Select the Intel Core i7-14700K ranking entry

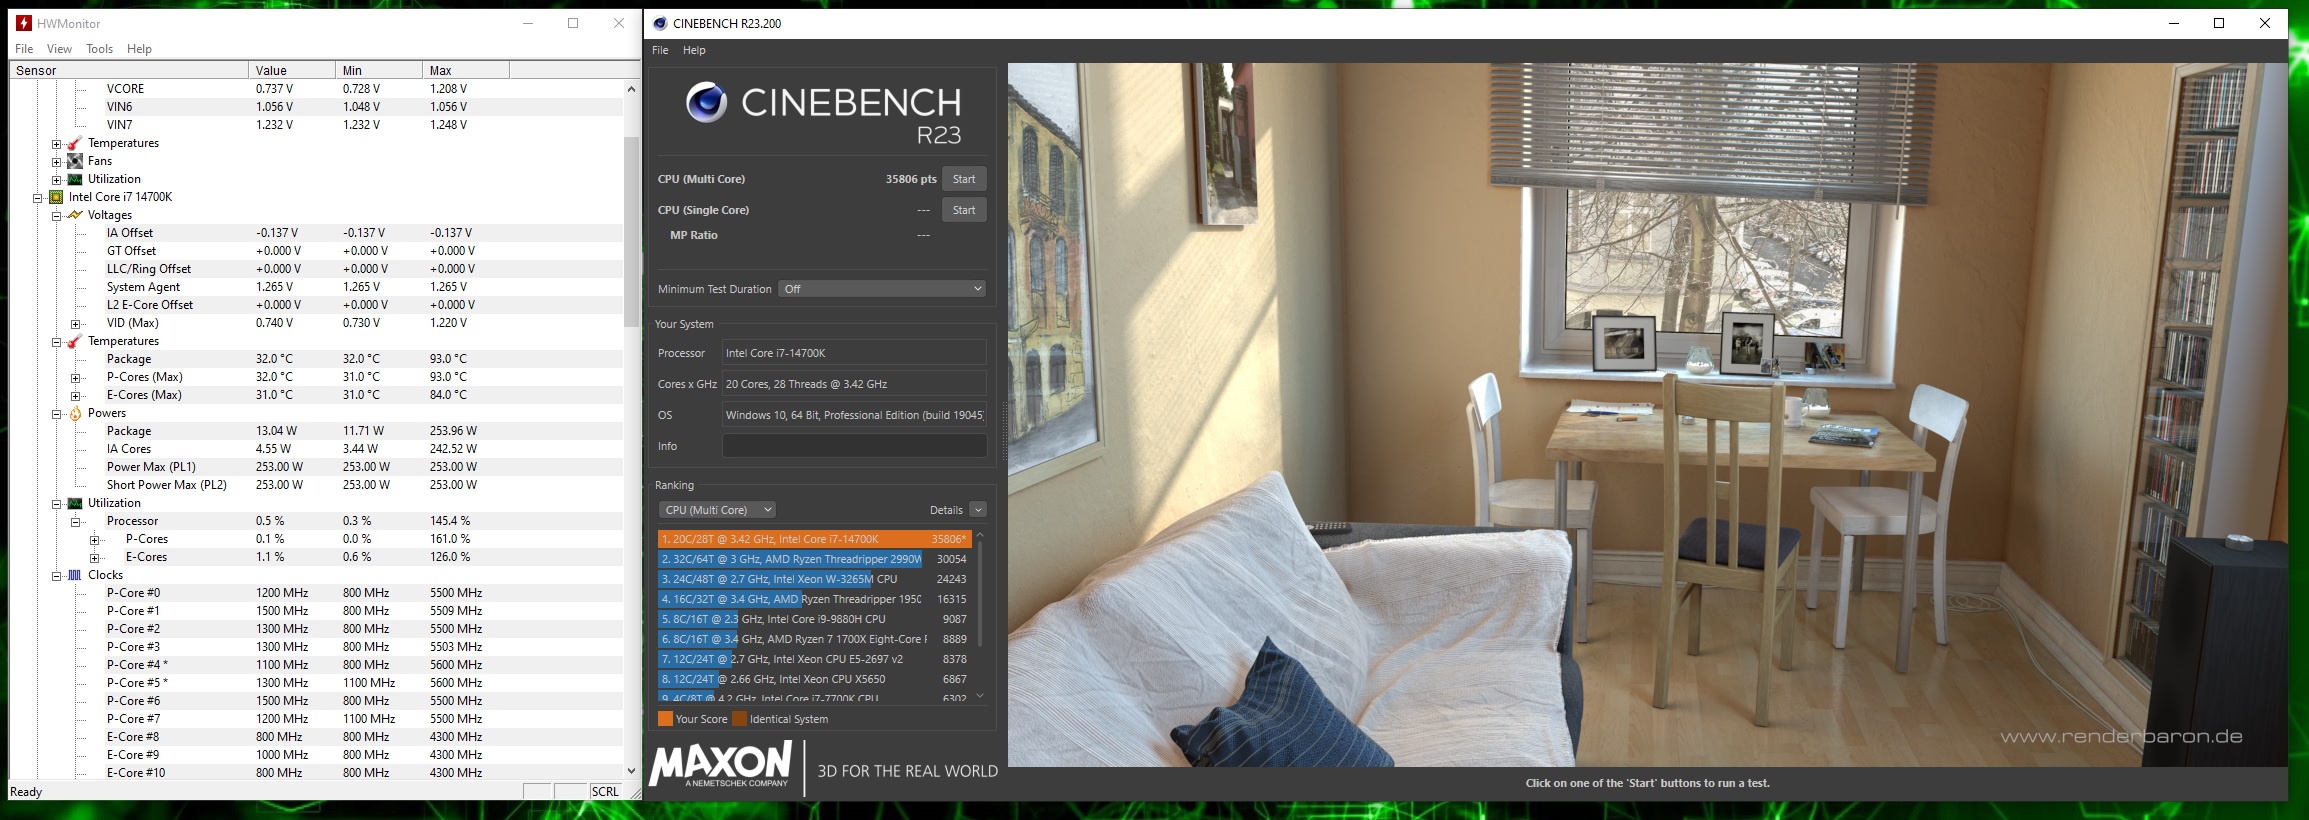814,539
